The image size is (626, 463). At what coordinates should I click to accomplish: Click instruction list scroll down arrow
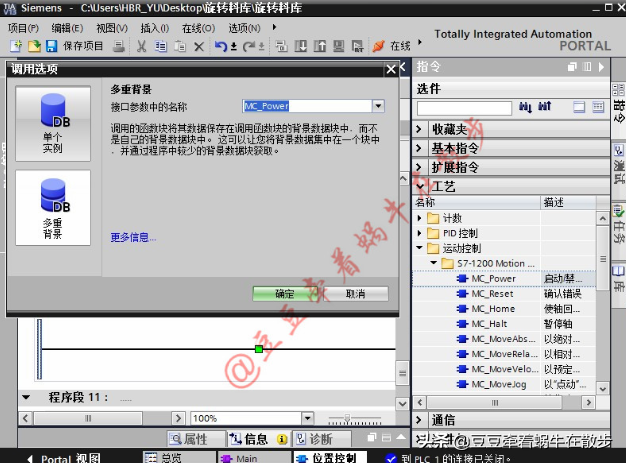pyautogui.click(x=602, y=388)
